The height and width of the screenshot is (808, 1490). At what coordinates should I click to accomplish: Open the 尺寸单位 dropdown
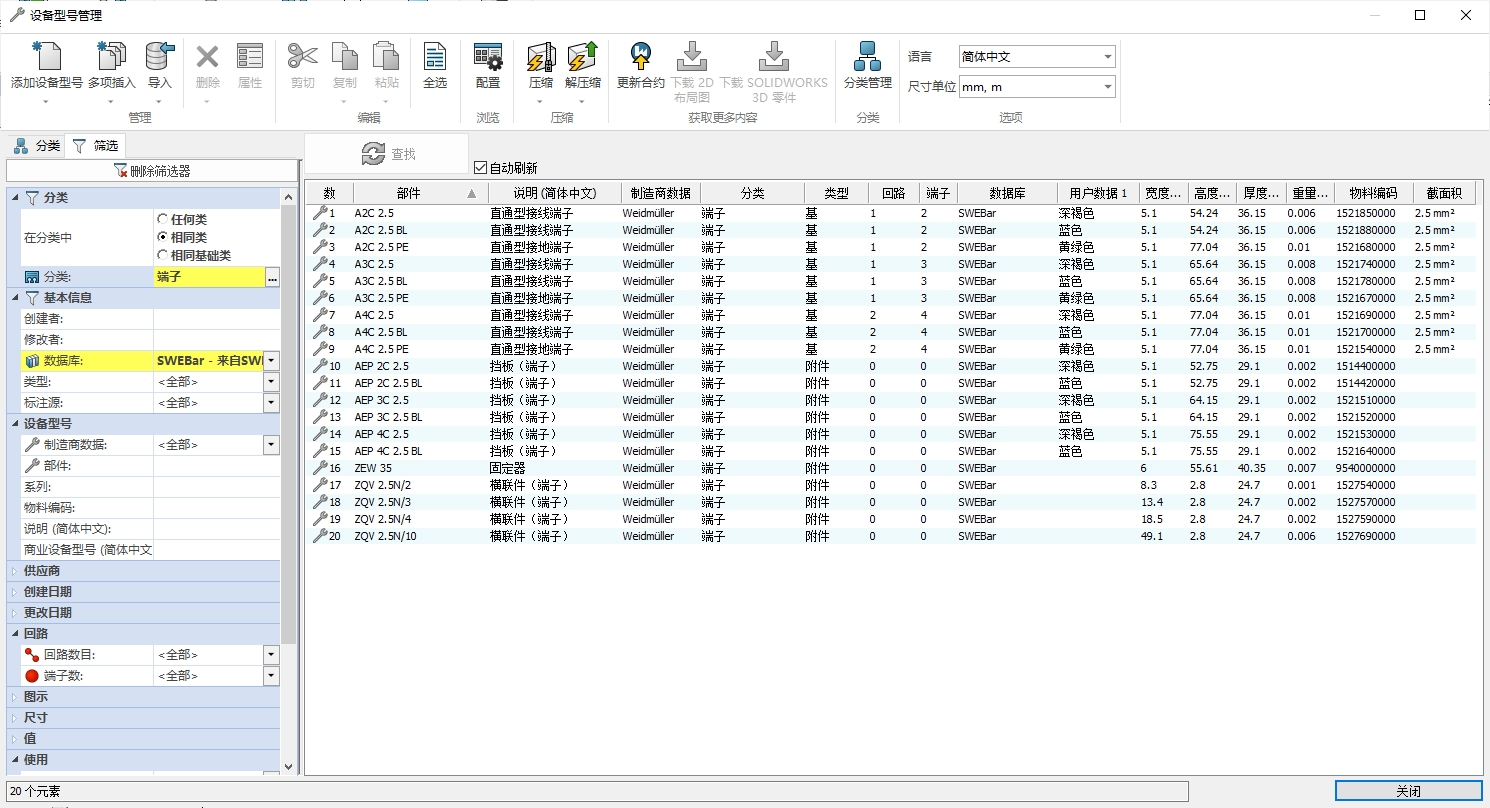click(x=1036, y=87)
